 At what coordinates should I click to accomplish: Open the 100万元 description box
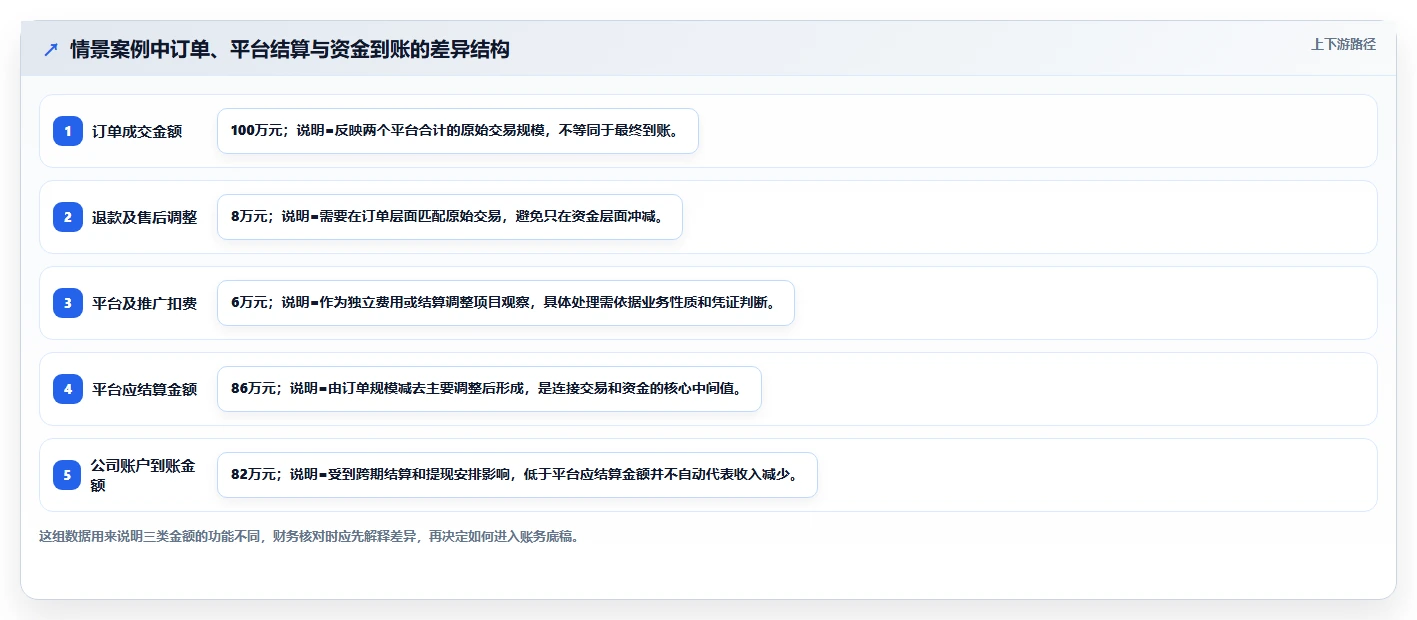[x=458, y=131]
